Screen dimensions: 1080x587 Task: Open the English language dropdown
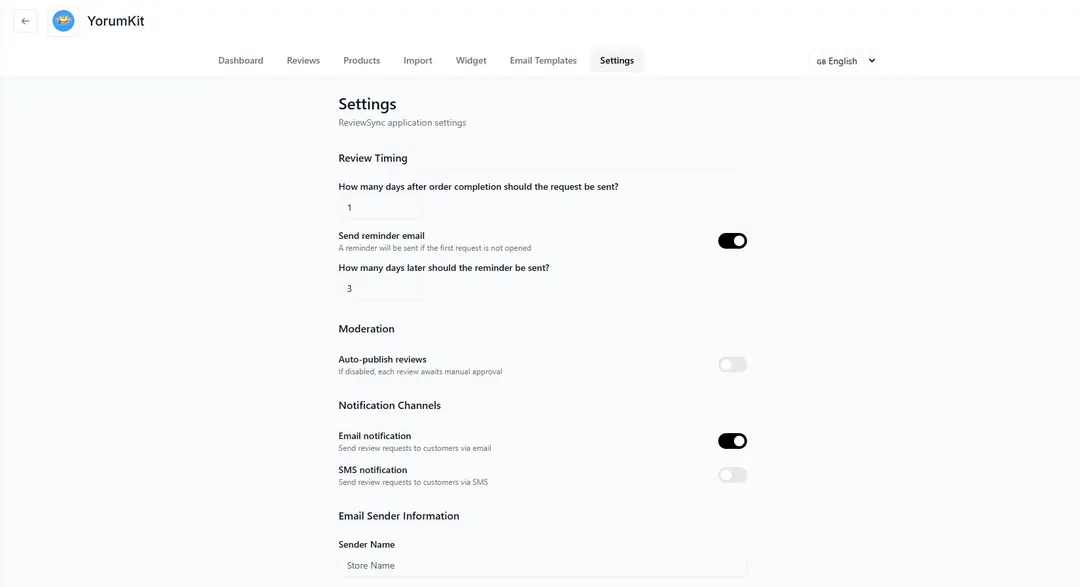(x=845, y=61)
